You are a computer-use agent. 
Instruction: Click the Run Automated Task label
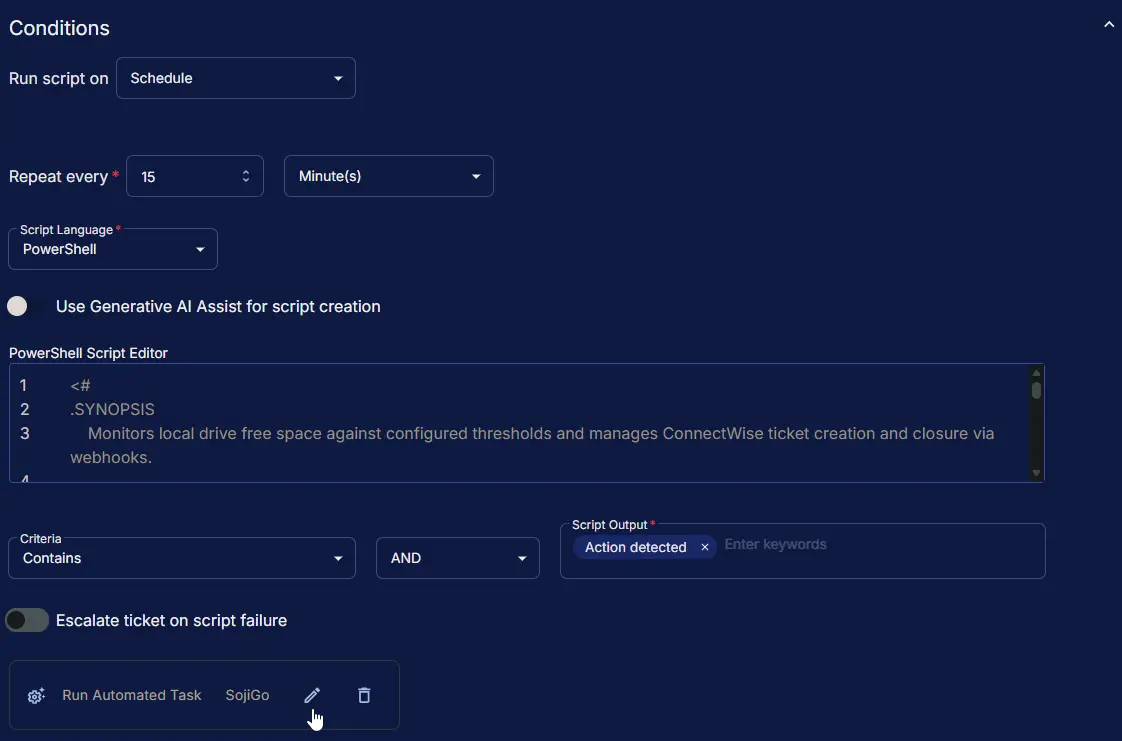pyautogui.click(x=132, y=695)
